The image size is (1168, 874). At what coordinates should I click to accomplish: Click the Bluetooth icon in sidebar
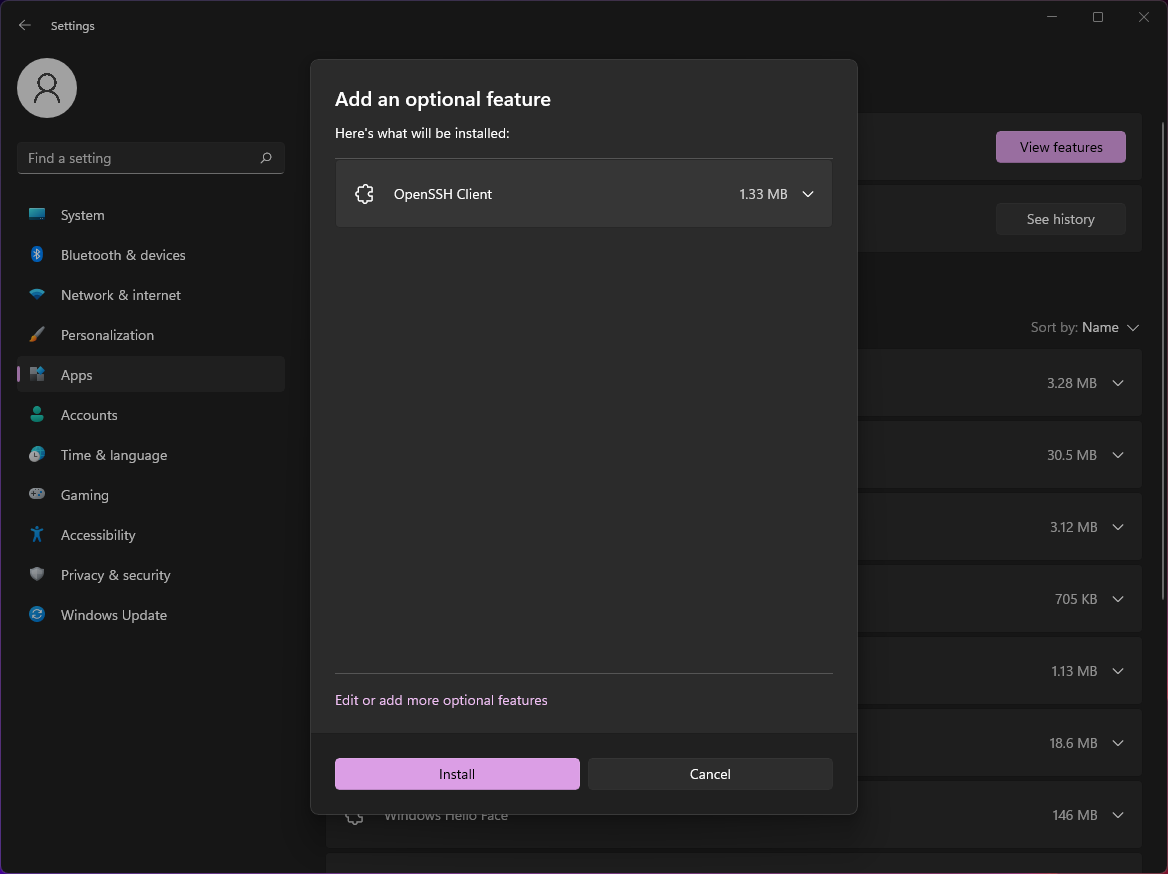point(36,255)
